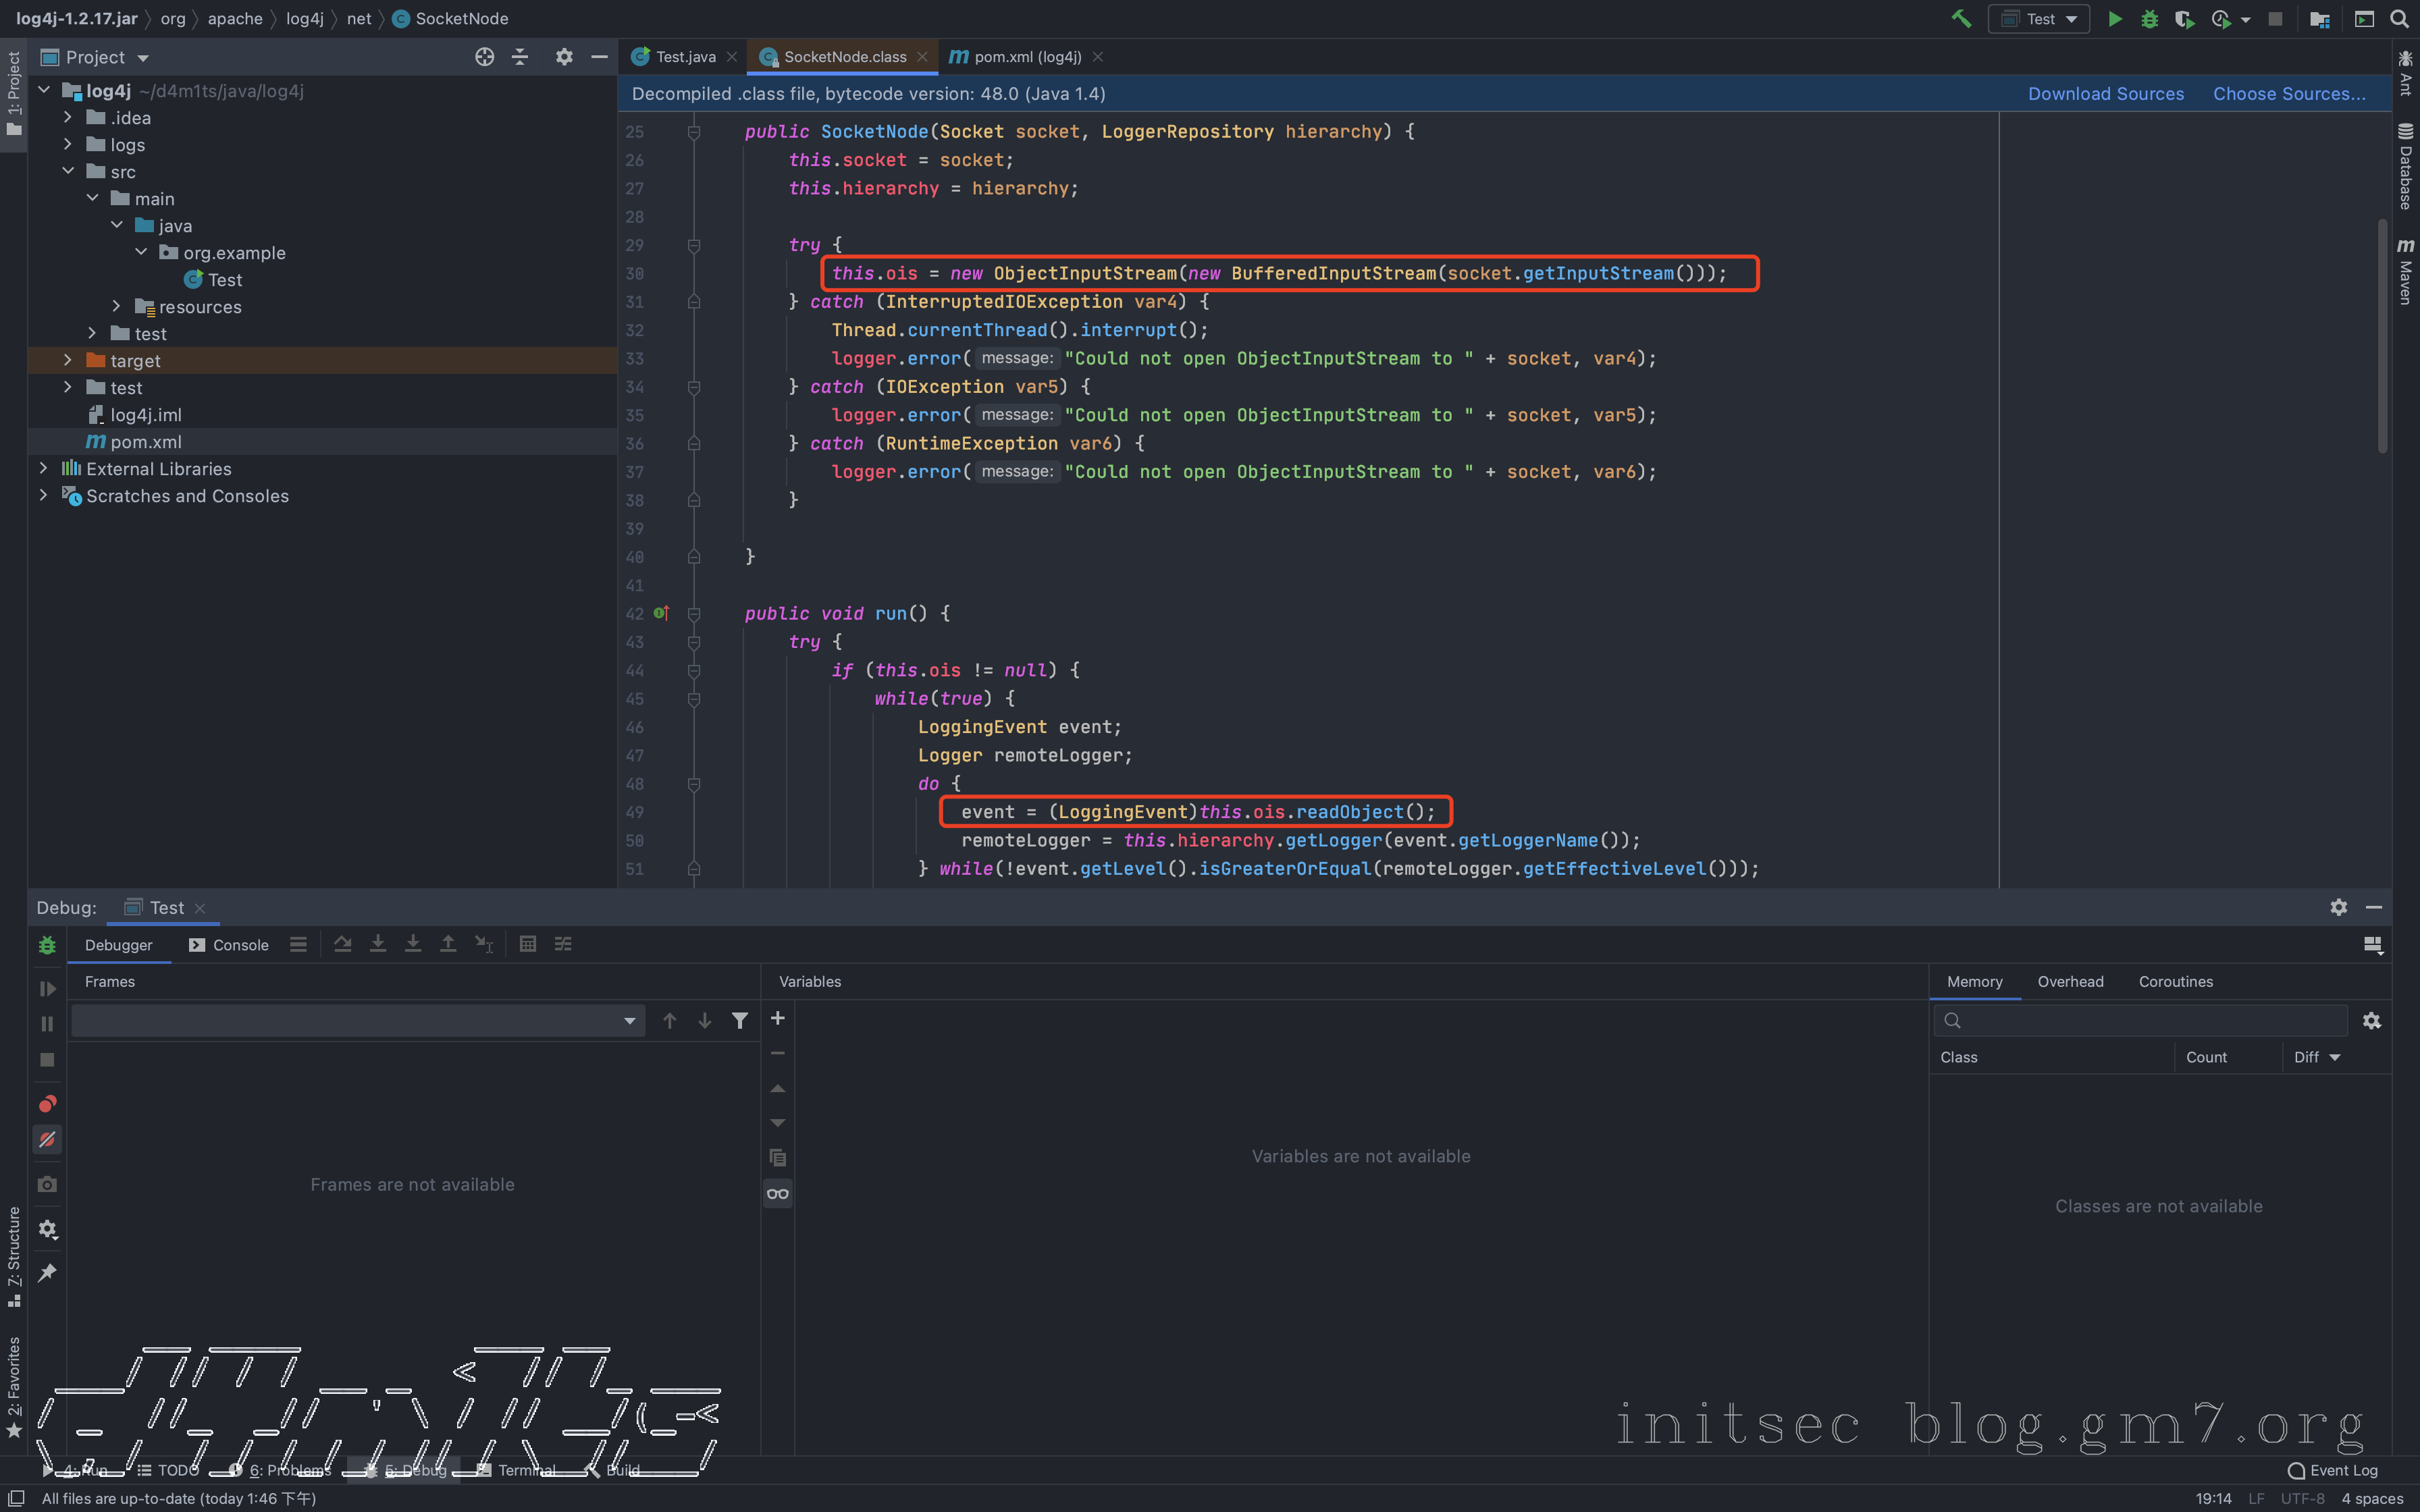Toggle Mute Breakpoints in debug sidebar
This screenshot has height=1512, width=2420.
point(47,1140)
